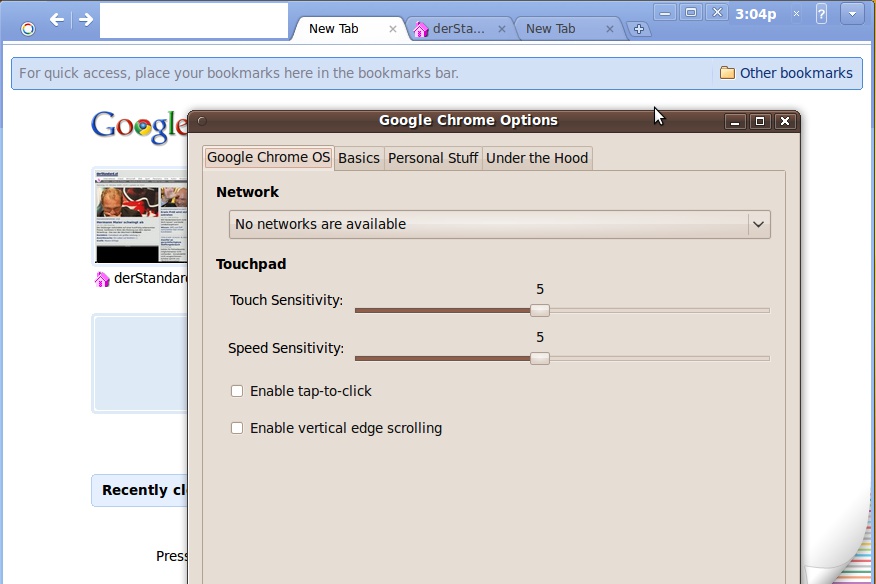
Task: Switch to the Basics tab
Action: click(359, 158)
